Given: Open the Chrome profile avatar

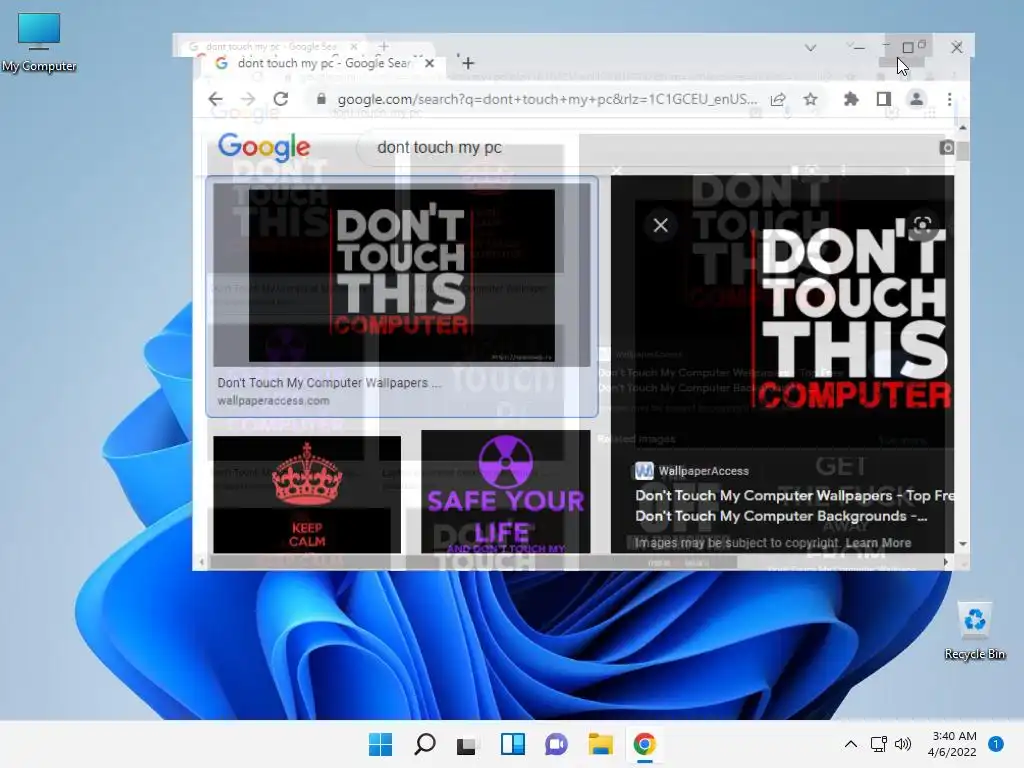Looking at the screenshot, I should pos(916,99).
